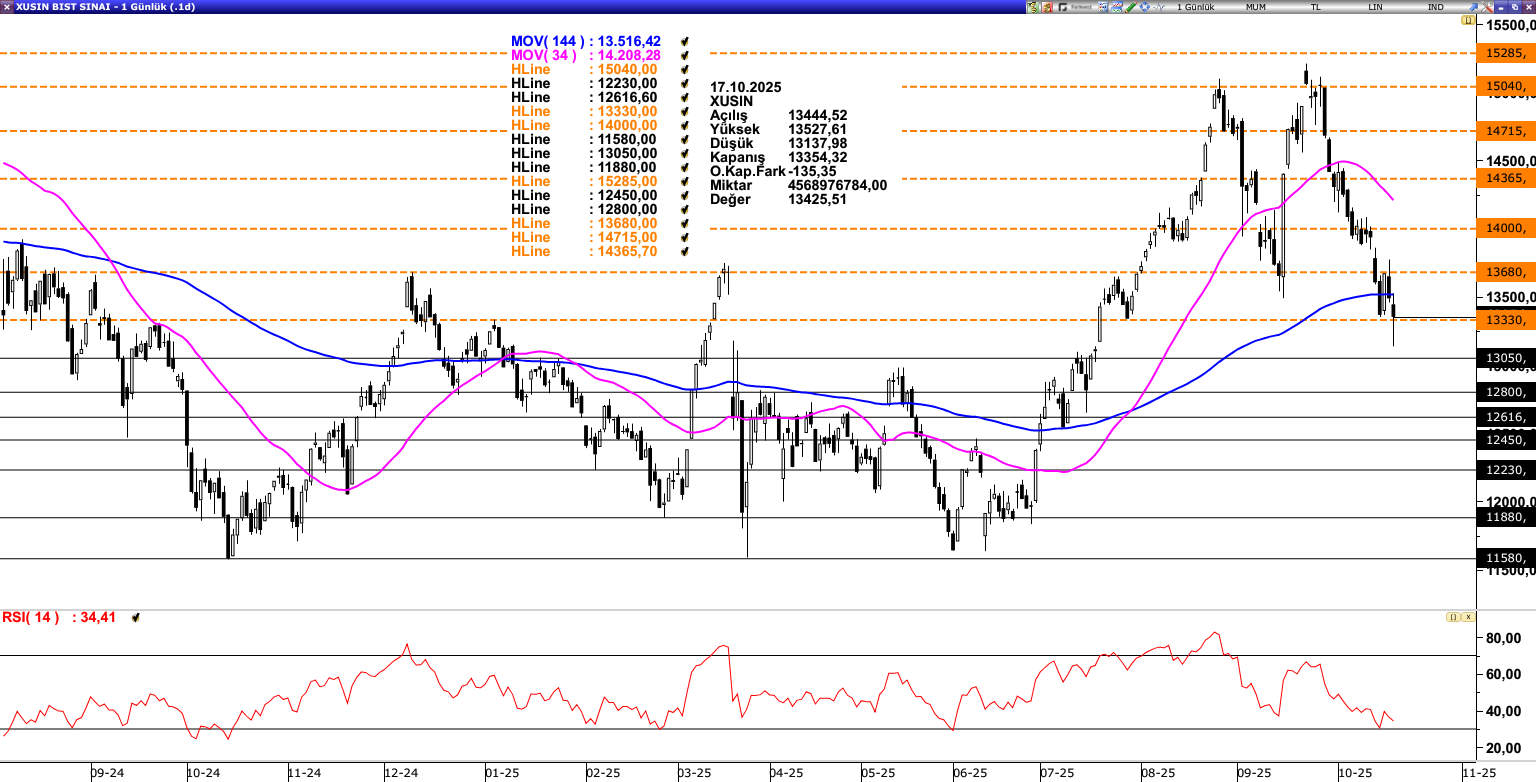The image size is (1536, 782).
Task: Click the maximize bracket icon on RSI panel
Action: pyautogui.click(x=1452, y=618)
